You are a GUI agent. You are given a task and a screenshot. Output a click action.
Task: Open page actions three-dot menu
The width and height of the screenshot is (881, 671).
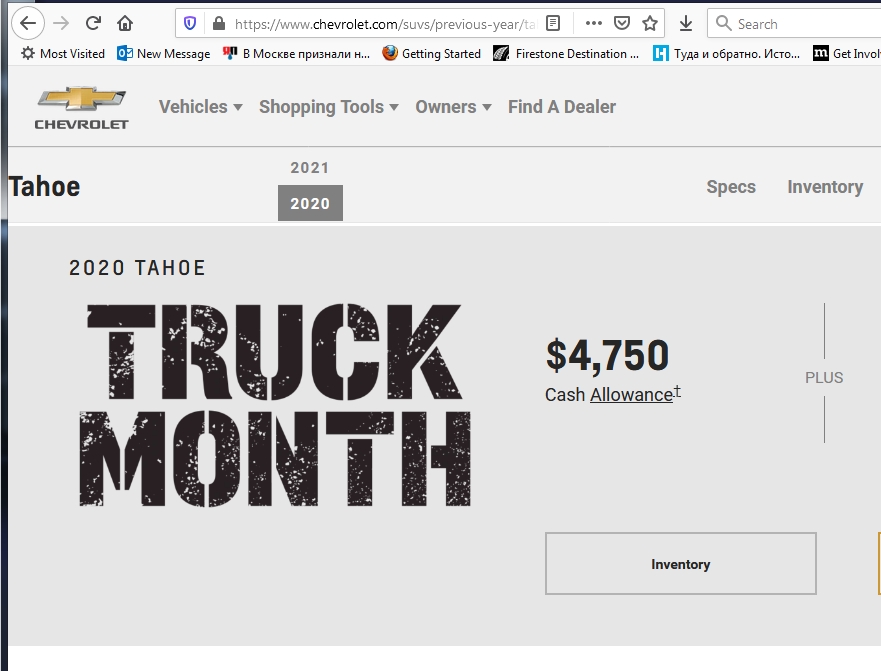pos(594,24)
